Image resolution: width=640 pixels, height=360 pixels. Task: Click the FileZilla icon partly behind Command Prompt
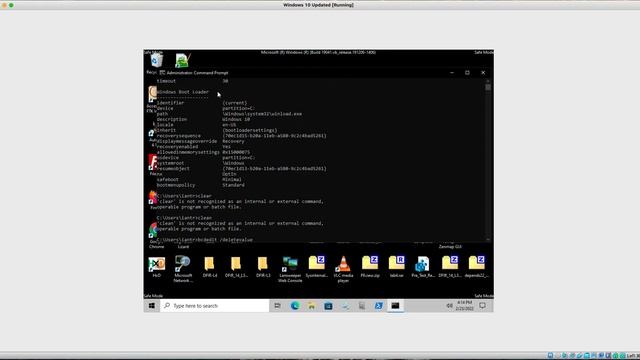point(153,162)
